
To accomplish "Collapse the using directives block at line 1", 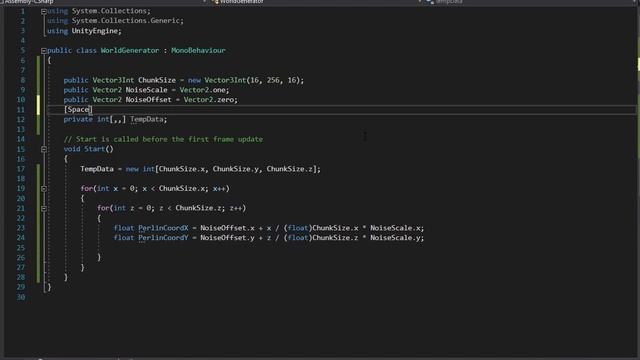I will (44, 11).
